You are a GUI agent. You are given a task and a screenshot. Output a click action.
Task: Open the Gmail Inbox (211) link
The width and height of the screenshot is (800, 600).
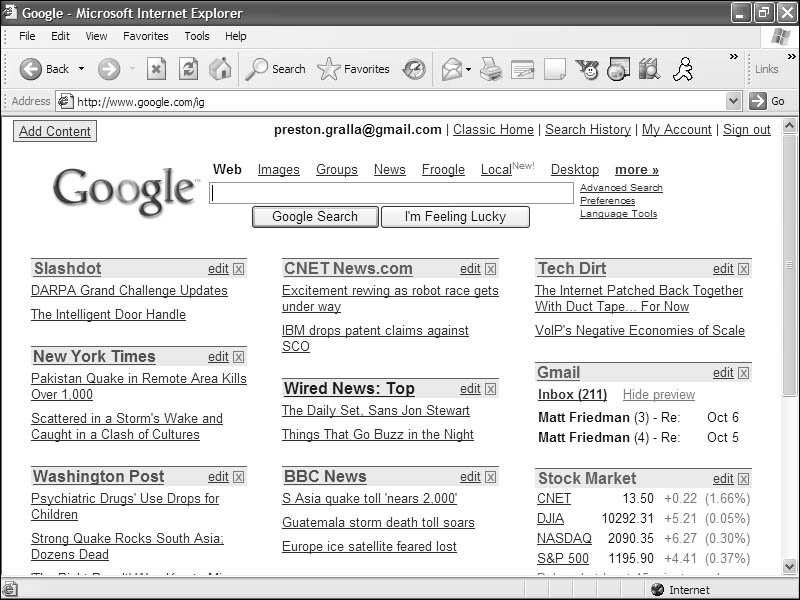pyautogui.click(x=572, y=395)
